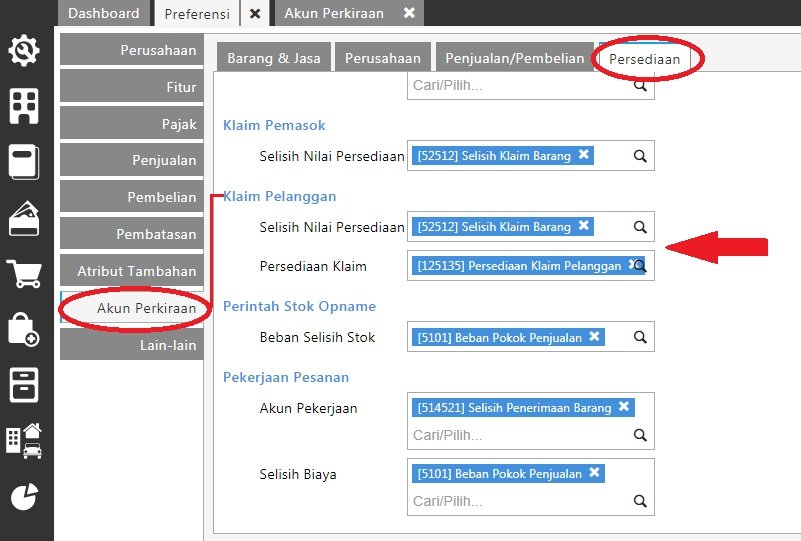Image resolution: width=801 pixels, height=541 pixels.
Task: Open search for Beban Selisih Stok field
Action: 640,338
